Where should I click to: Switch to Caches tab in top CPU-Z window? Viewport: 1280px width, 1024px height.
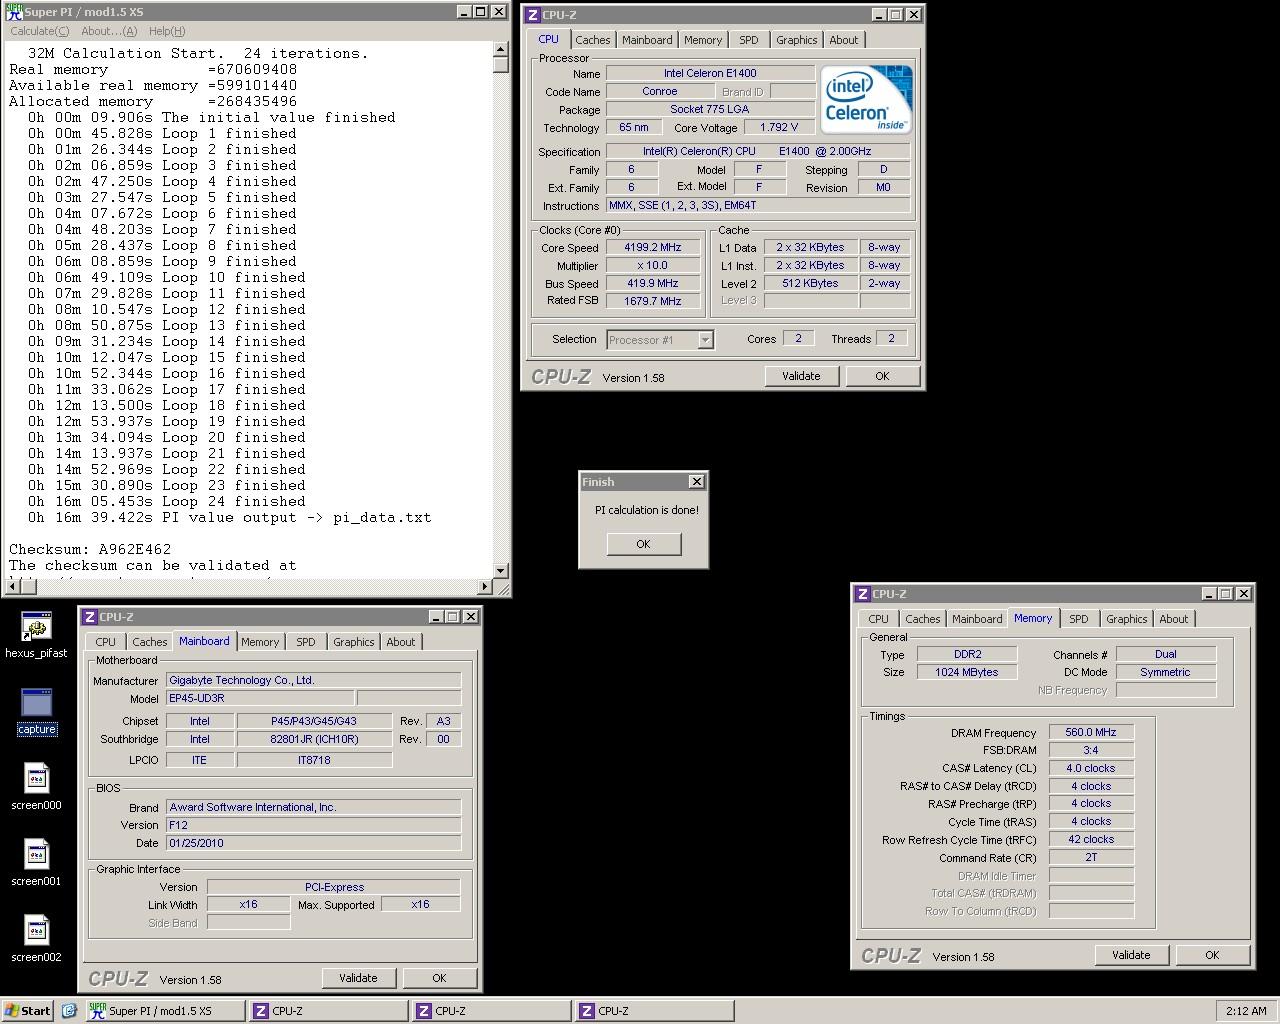point(592,40)
